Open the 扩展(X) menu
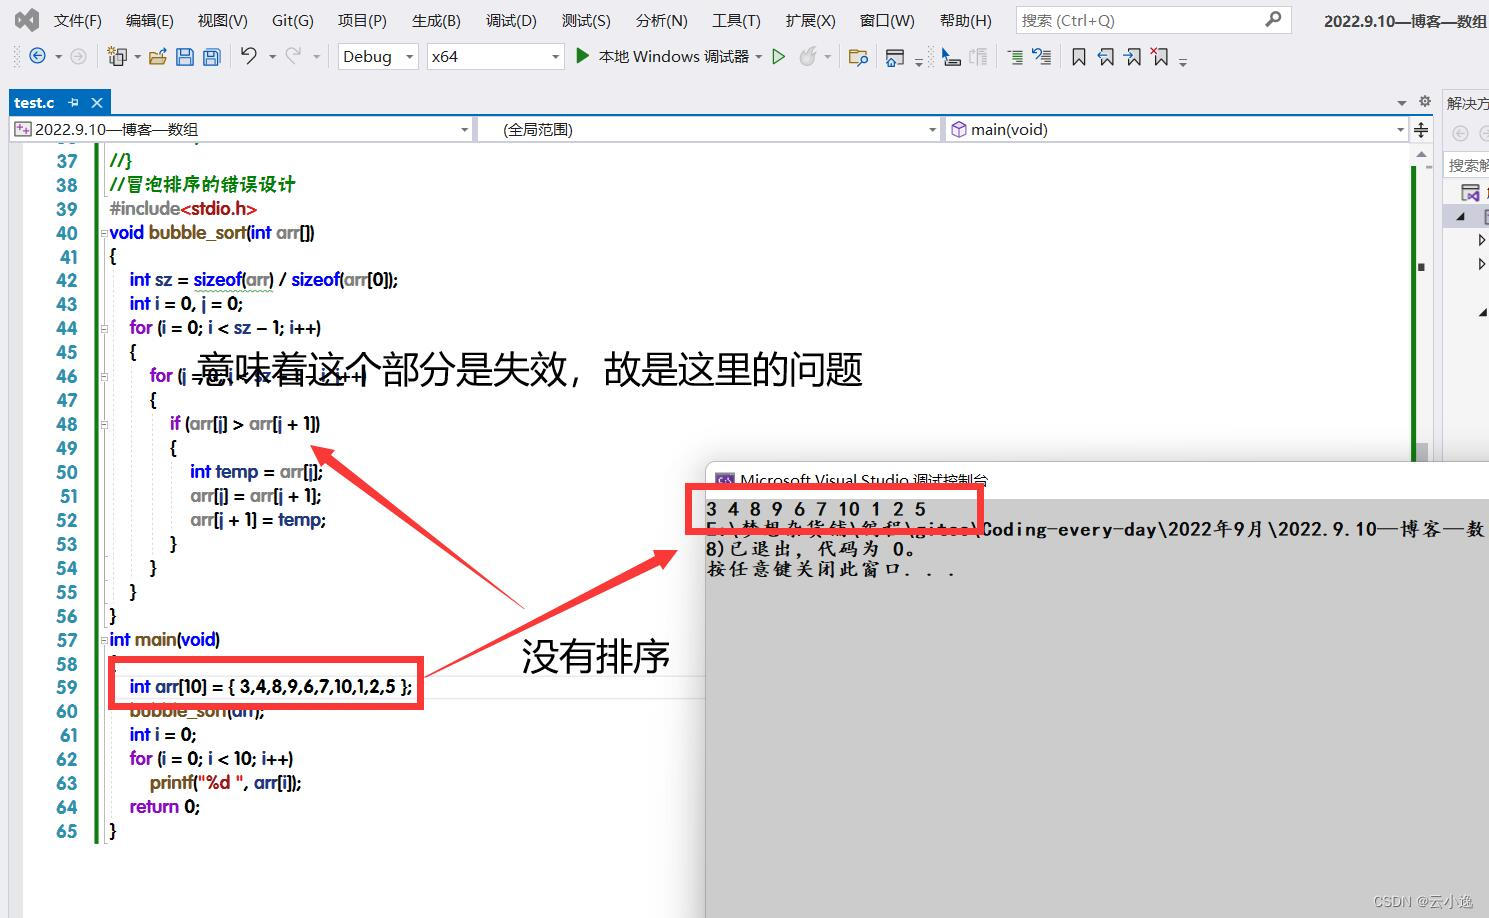Viewport: 1489px width, 918px height. pyautogui.click(x=810, y=20)
